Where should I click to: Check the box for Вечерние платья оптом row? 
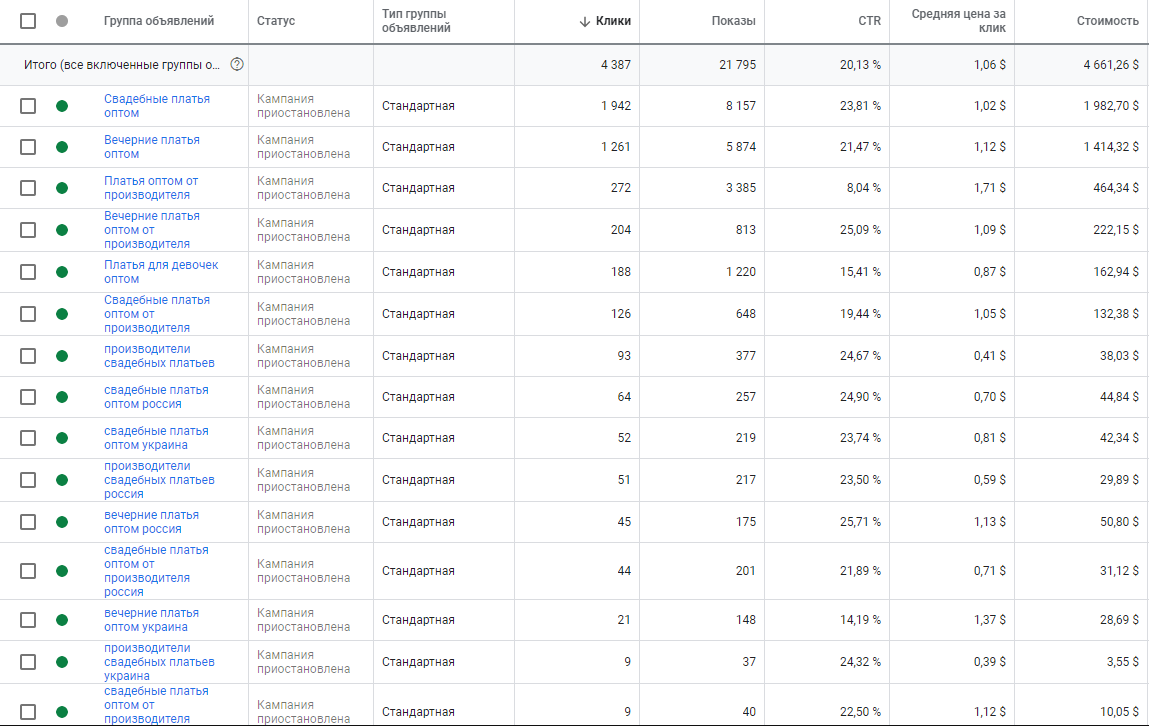tap(28, 147)
